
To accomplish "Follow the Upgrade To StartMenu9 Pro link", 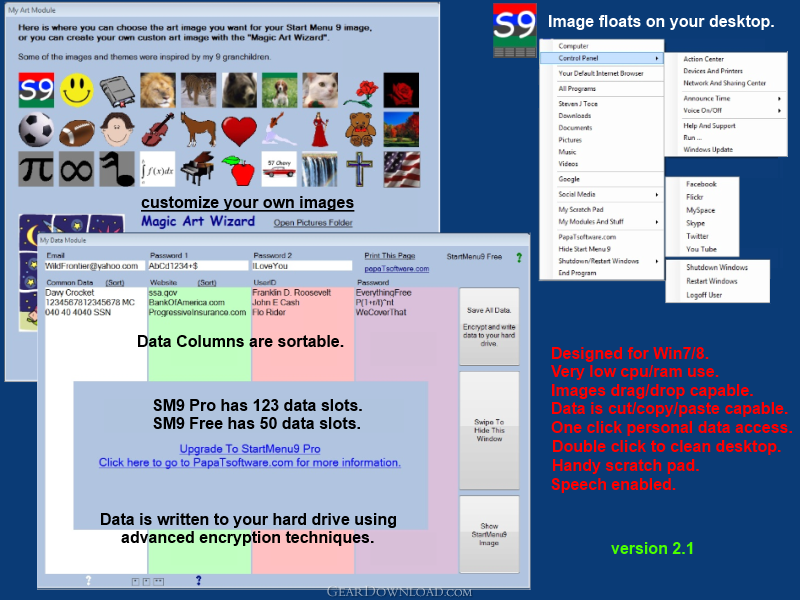I will click(250, 449).
